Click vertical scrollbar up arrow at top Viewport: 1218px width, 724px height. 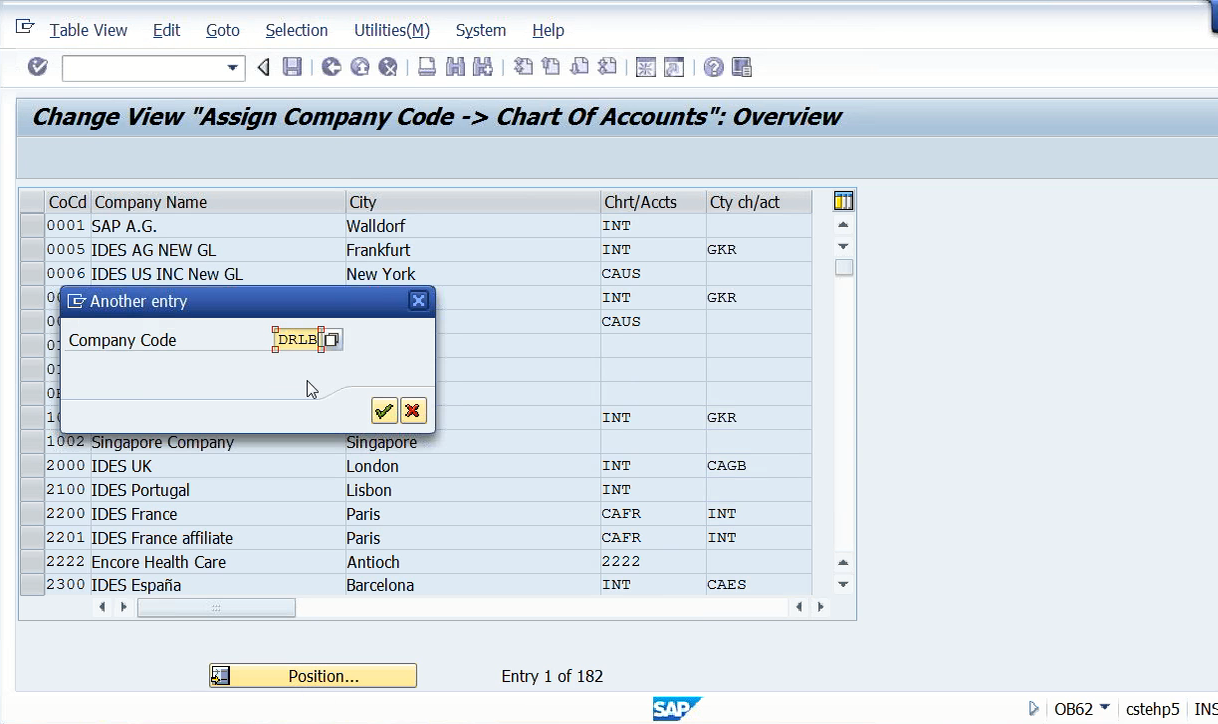[843, 225]
